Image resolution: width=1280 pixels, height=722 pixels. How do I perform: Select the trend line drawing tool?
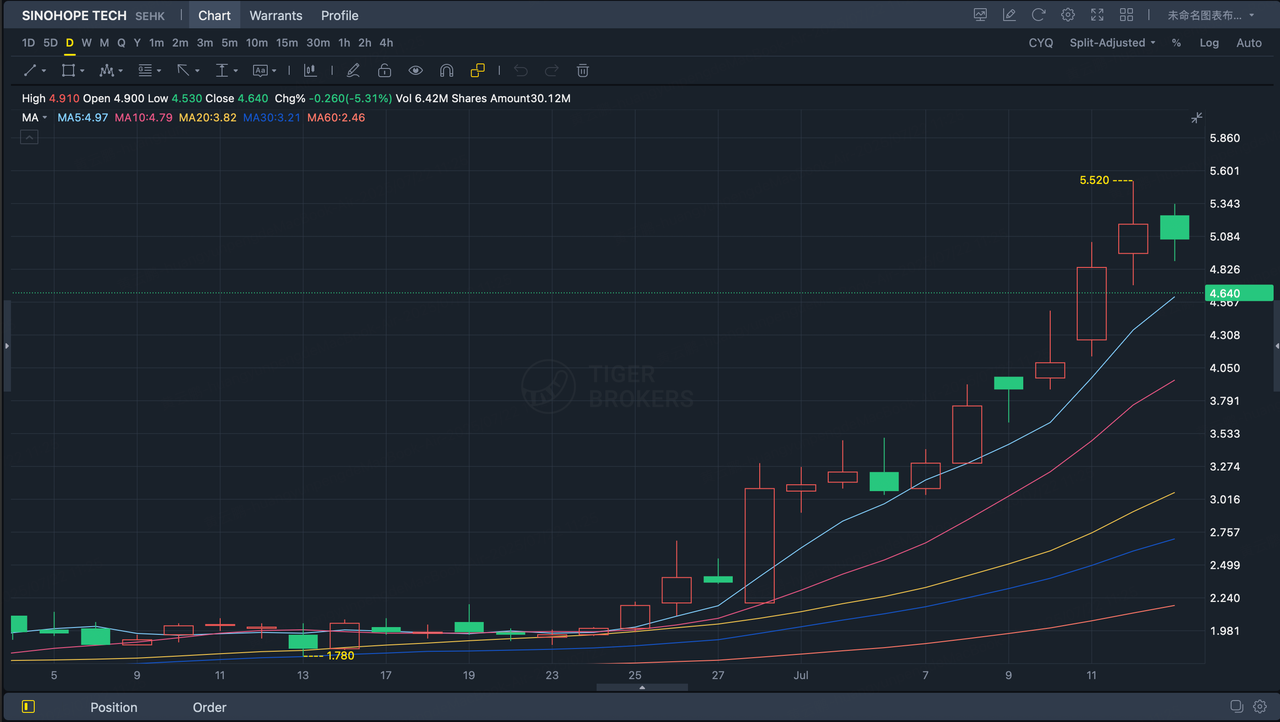(30, 71)
